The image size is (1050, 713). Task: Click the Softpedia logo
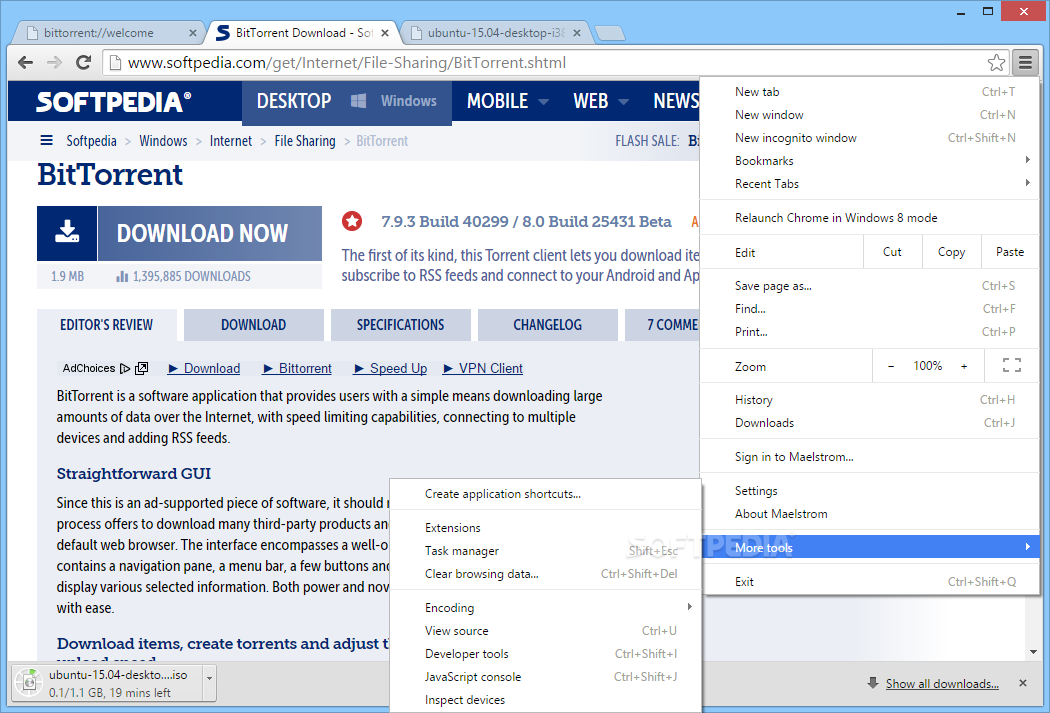coord(113,102)
